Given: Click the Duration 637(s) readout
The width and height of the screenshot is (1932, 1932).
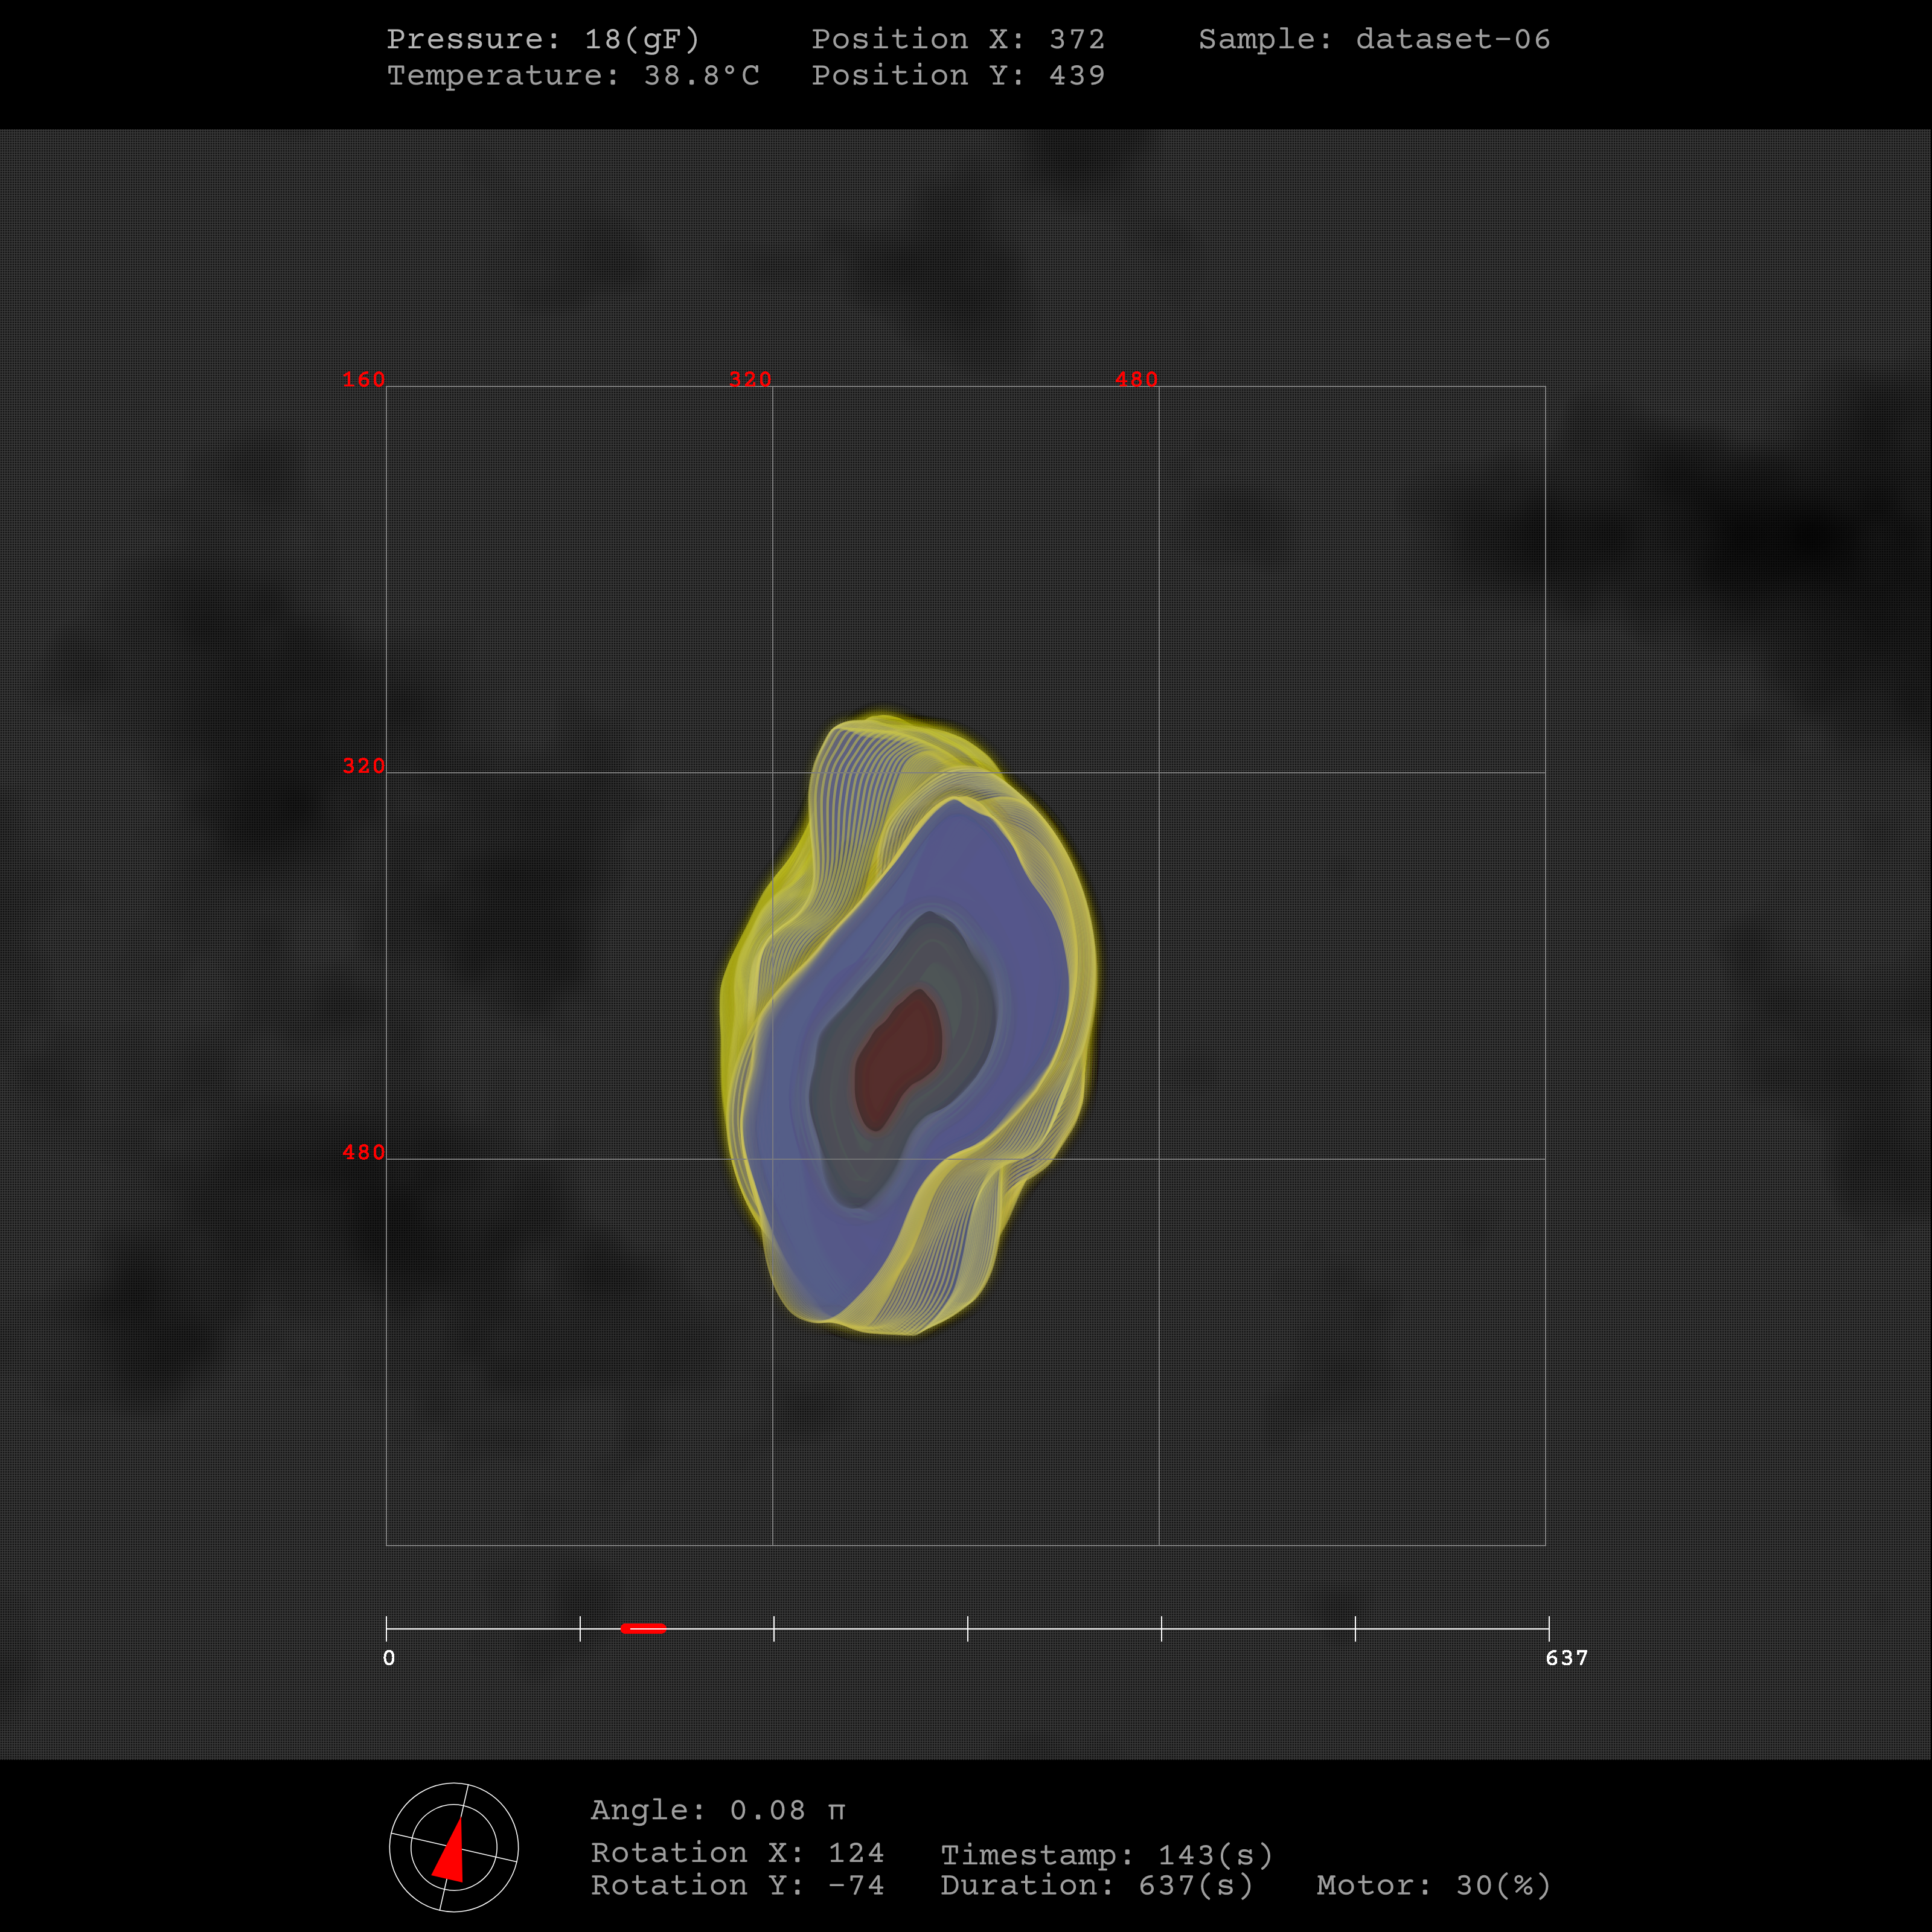Looking at the screenshot, I should pos(1096,1885).
